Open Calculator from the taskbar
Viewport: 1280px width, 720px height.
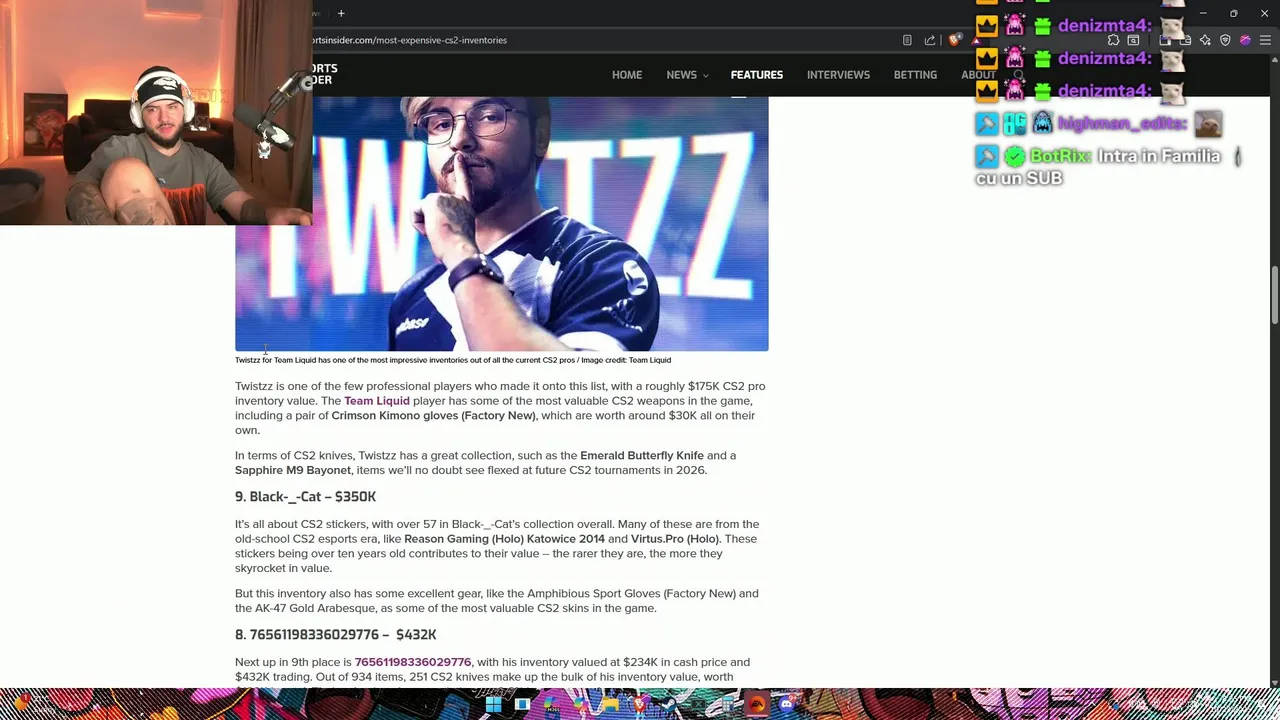[728, 705]
